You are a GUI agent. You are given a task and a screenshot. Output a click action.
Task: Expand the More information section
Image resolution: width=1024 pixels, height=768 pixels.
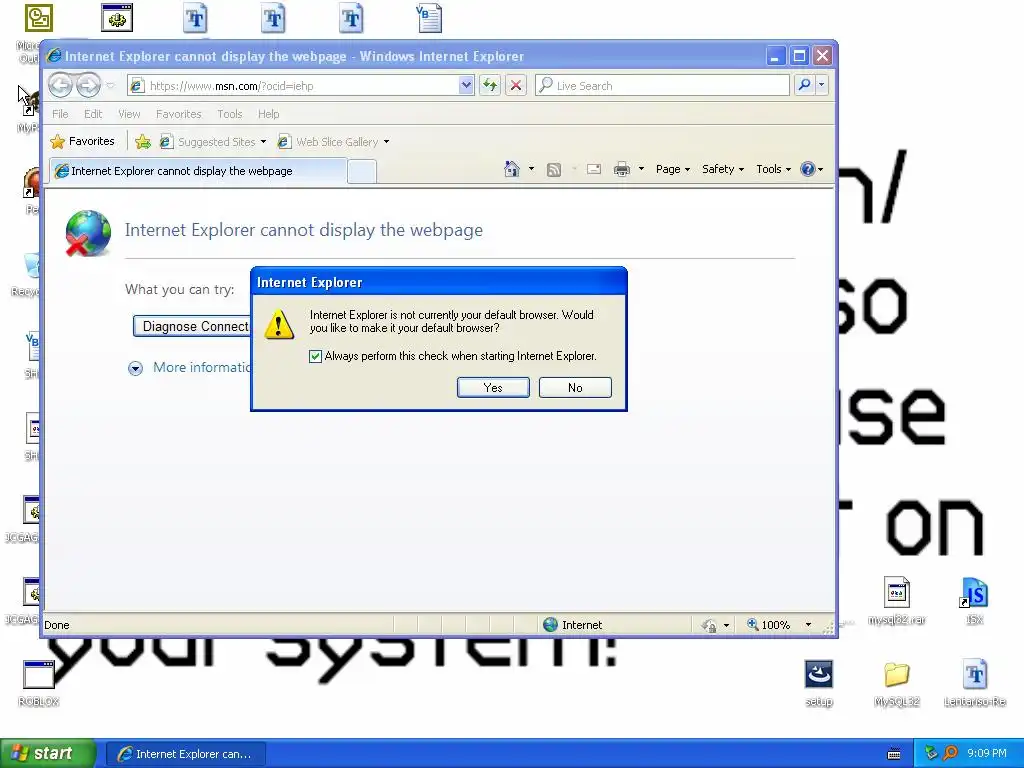click(189, 368)
